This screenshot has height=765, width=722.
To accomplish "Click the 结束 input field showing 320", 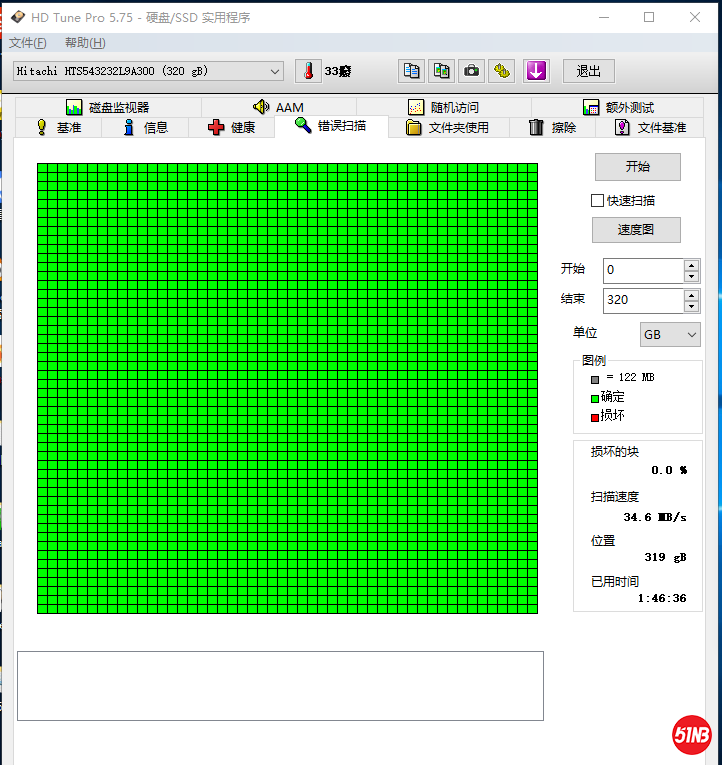I will 642,300.
